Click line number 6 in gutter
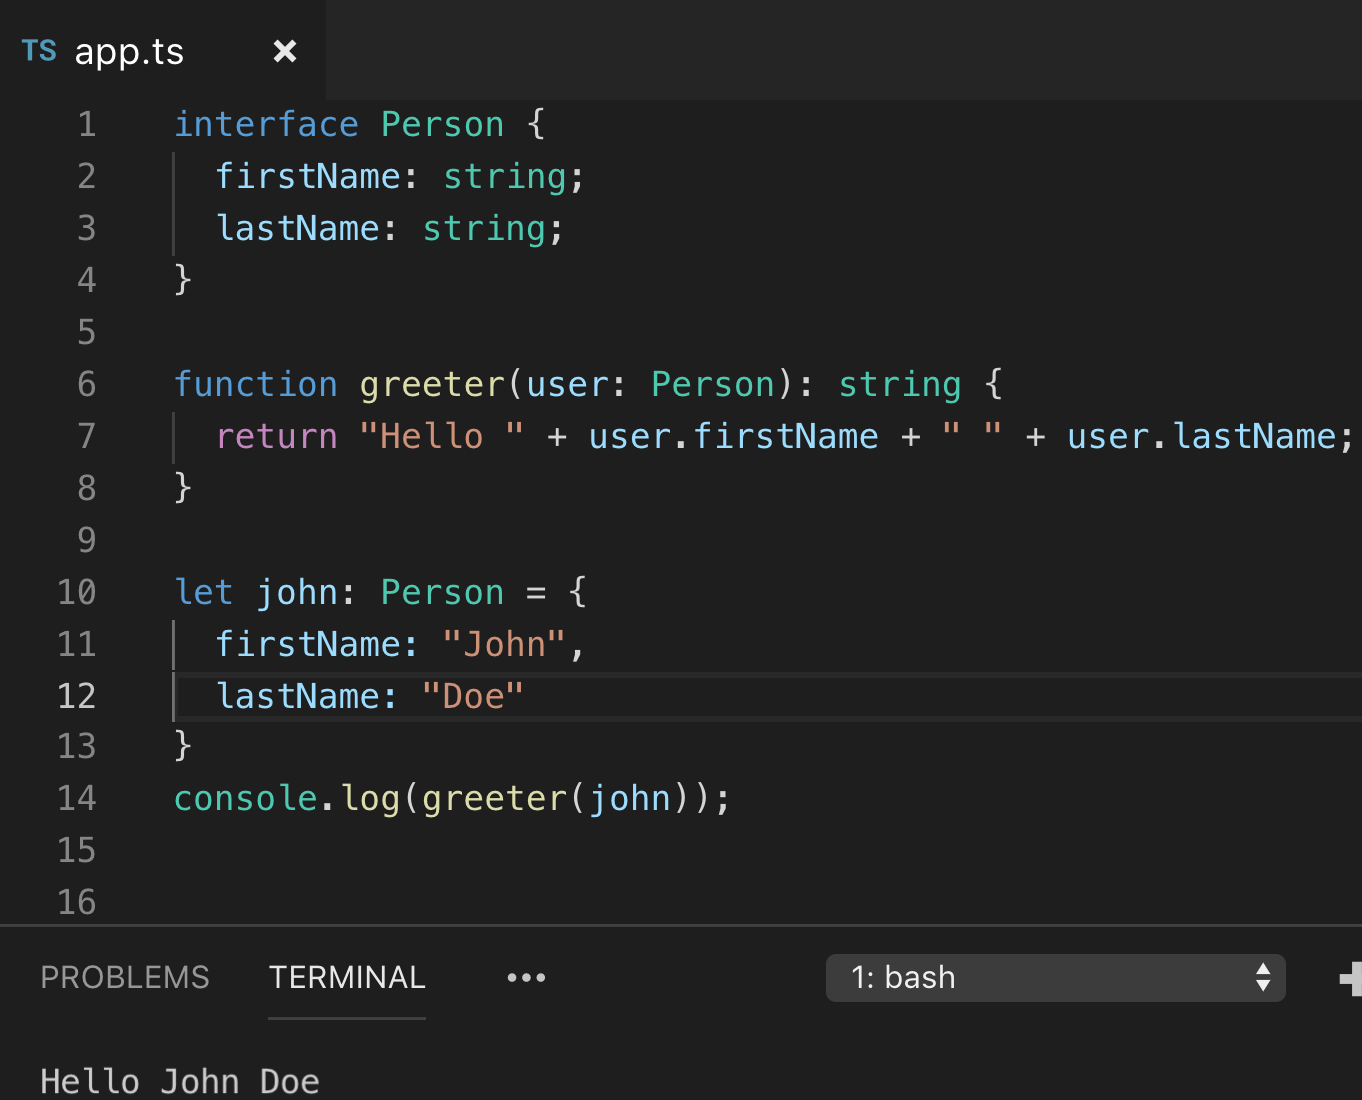 (87, 384)
